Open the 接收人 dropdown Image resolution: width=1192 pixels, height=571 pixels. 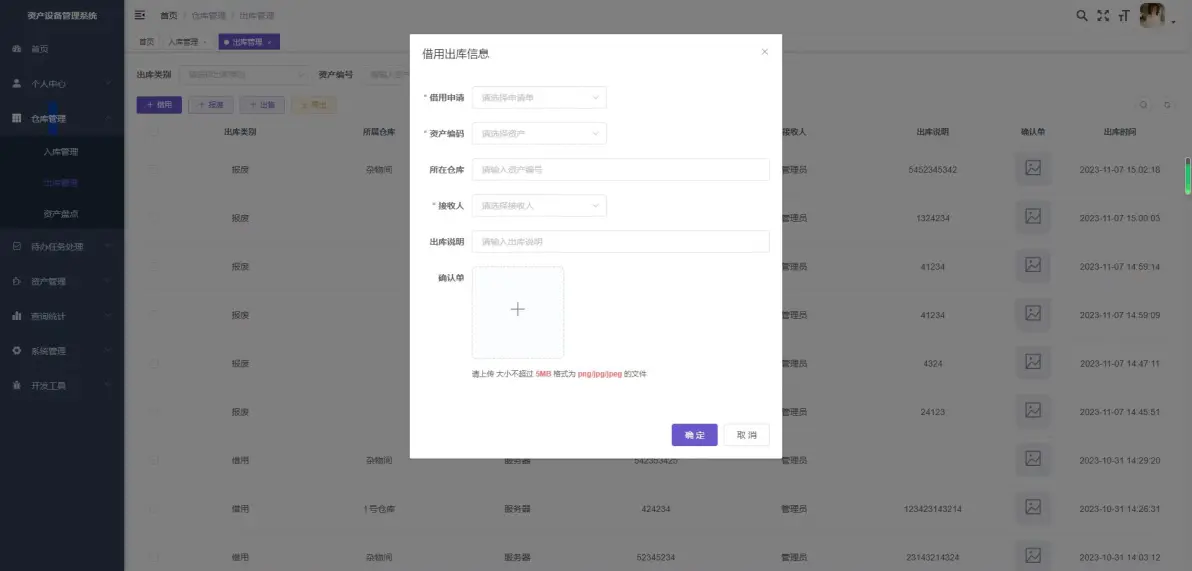[539, 205]
